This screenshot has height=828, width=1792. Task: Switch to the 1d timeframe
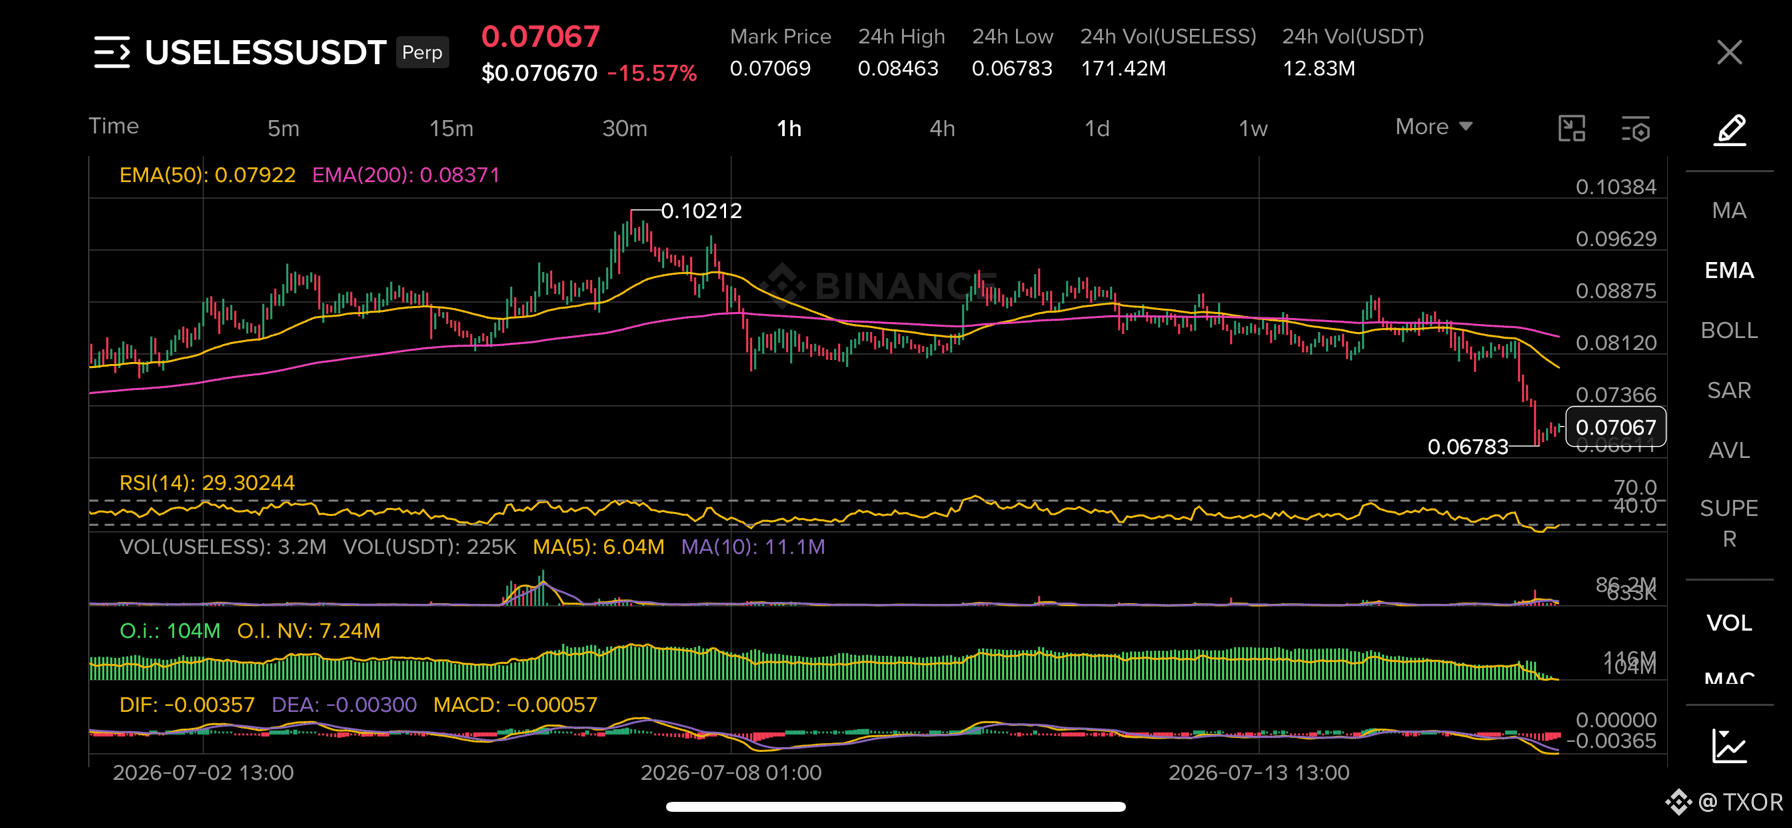tap(1097, 128)
